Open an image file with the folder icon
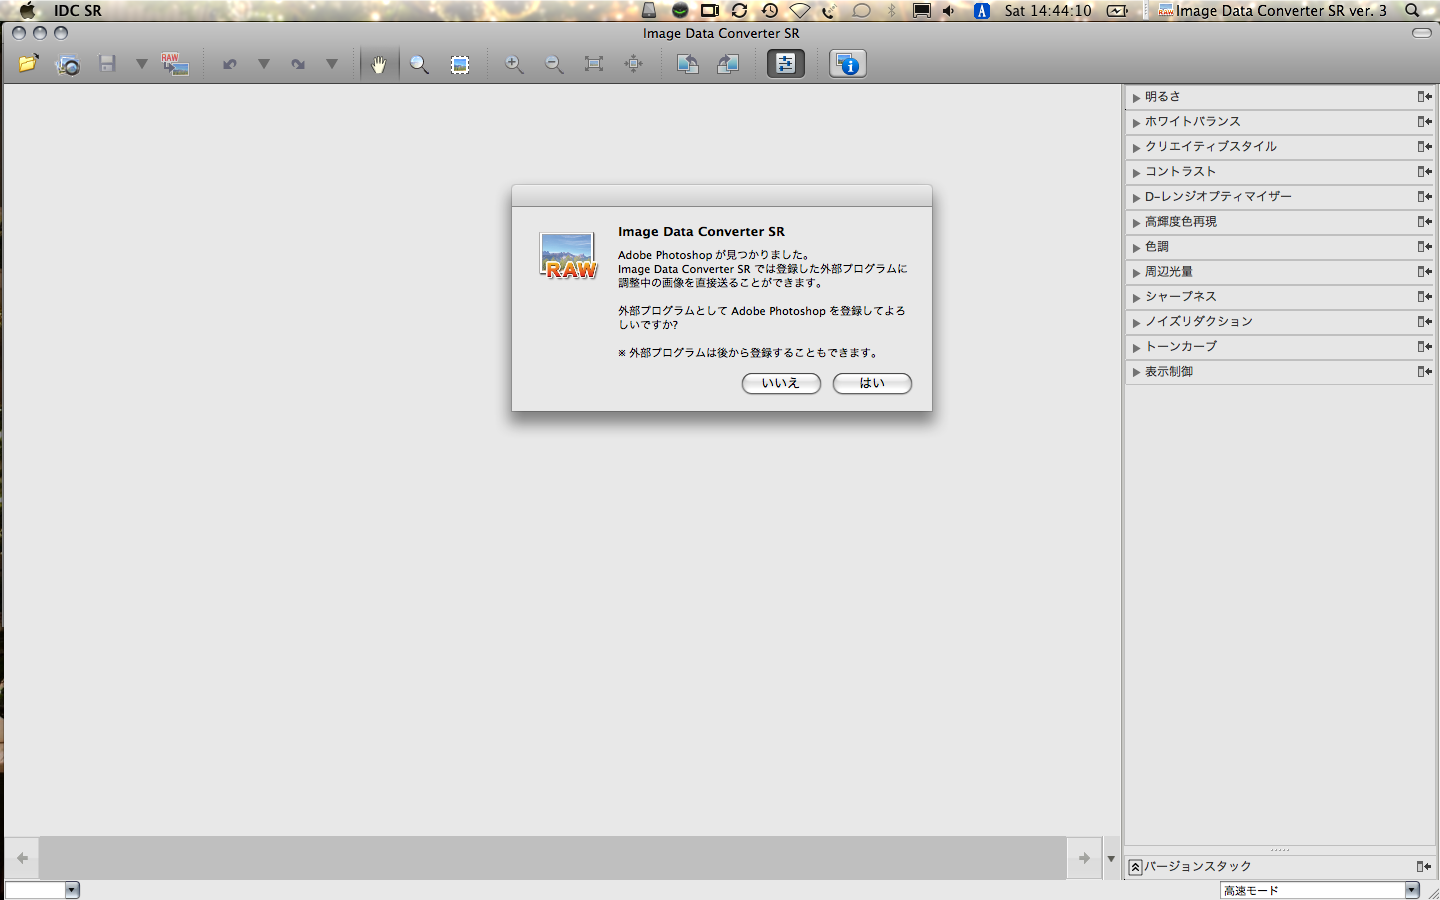1440x900 pixels. pyautogui.click(x=28, y=64)
